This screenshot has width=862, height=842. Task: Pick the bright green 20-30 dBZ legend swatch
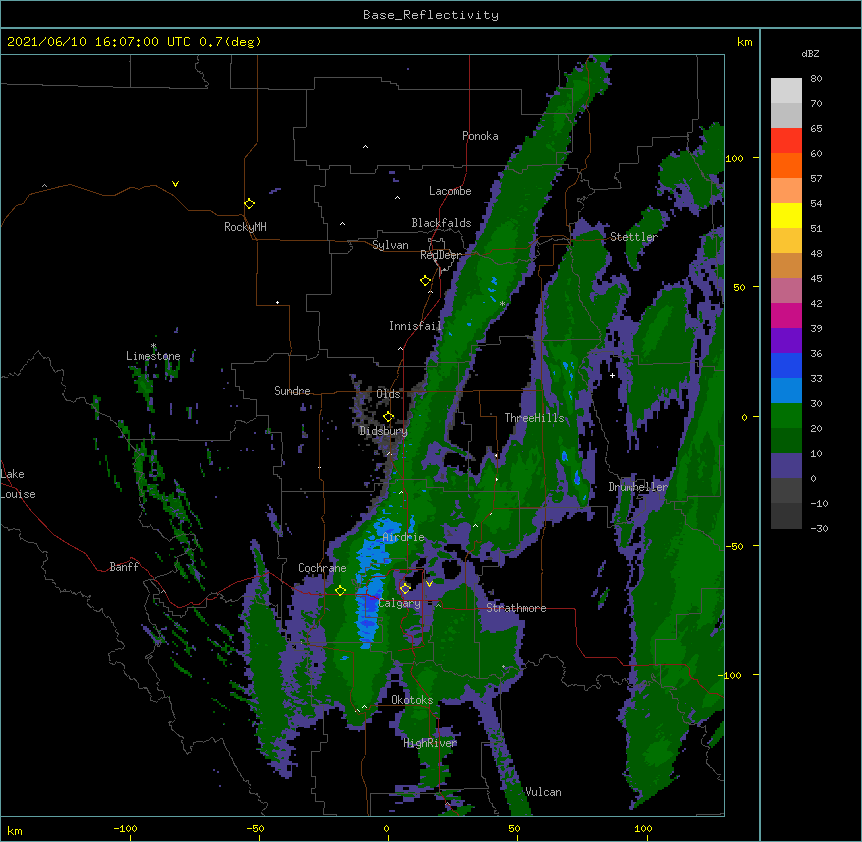(x=786, y=416)
